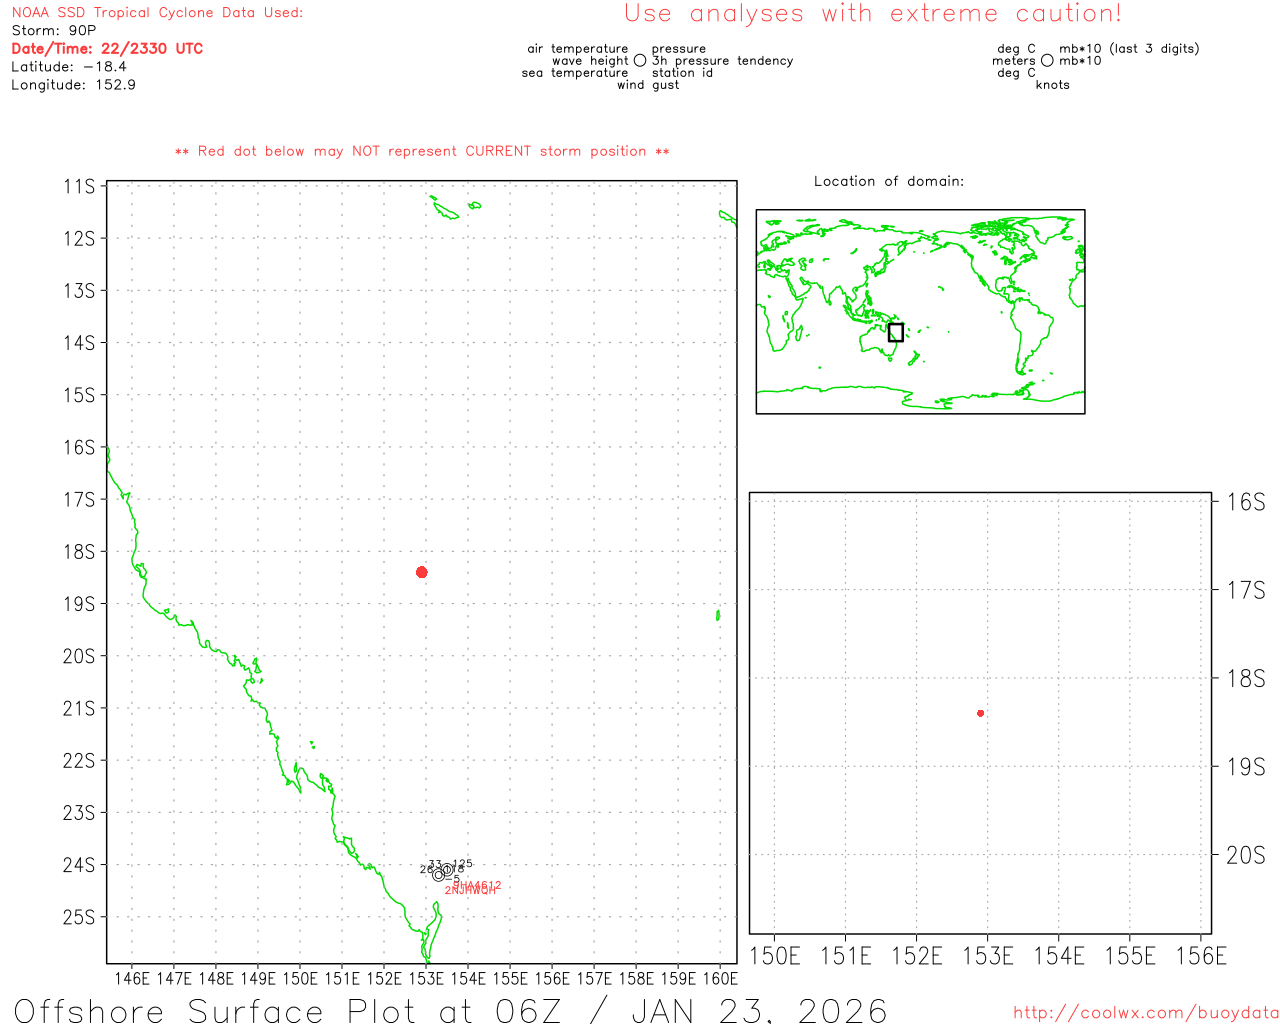This screenshot has width=1280, height=1024.
Task: Click the "21S" latitude label
Action: click(79, 708)
